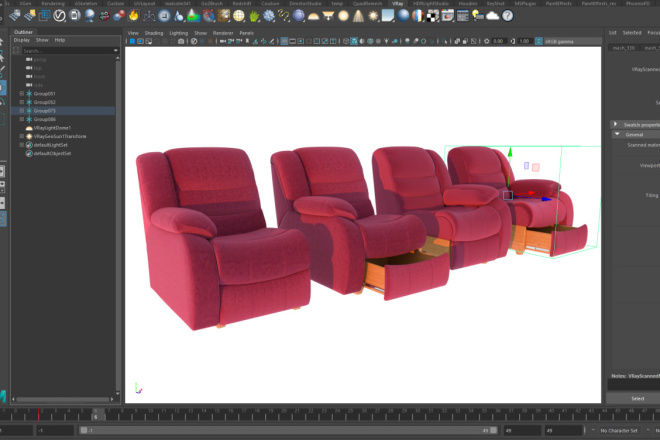The height and width of the screenshot is (440, 660).
Task: Toggle the highlighted textured display viewport icon
Action: (x=354, y=41)
